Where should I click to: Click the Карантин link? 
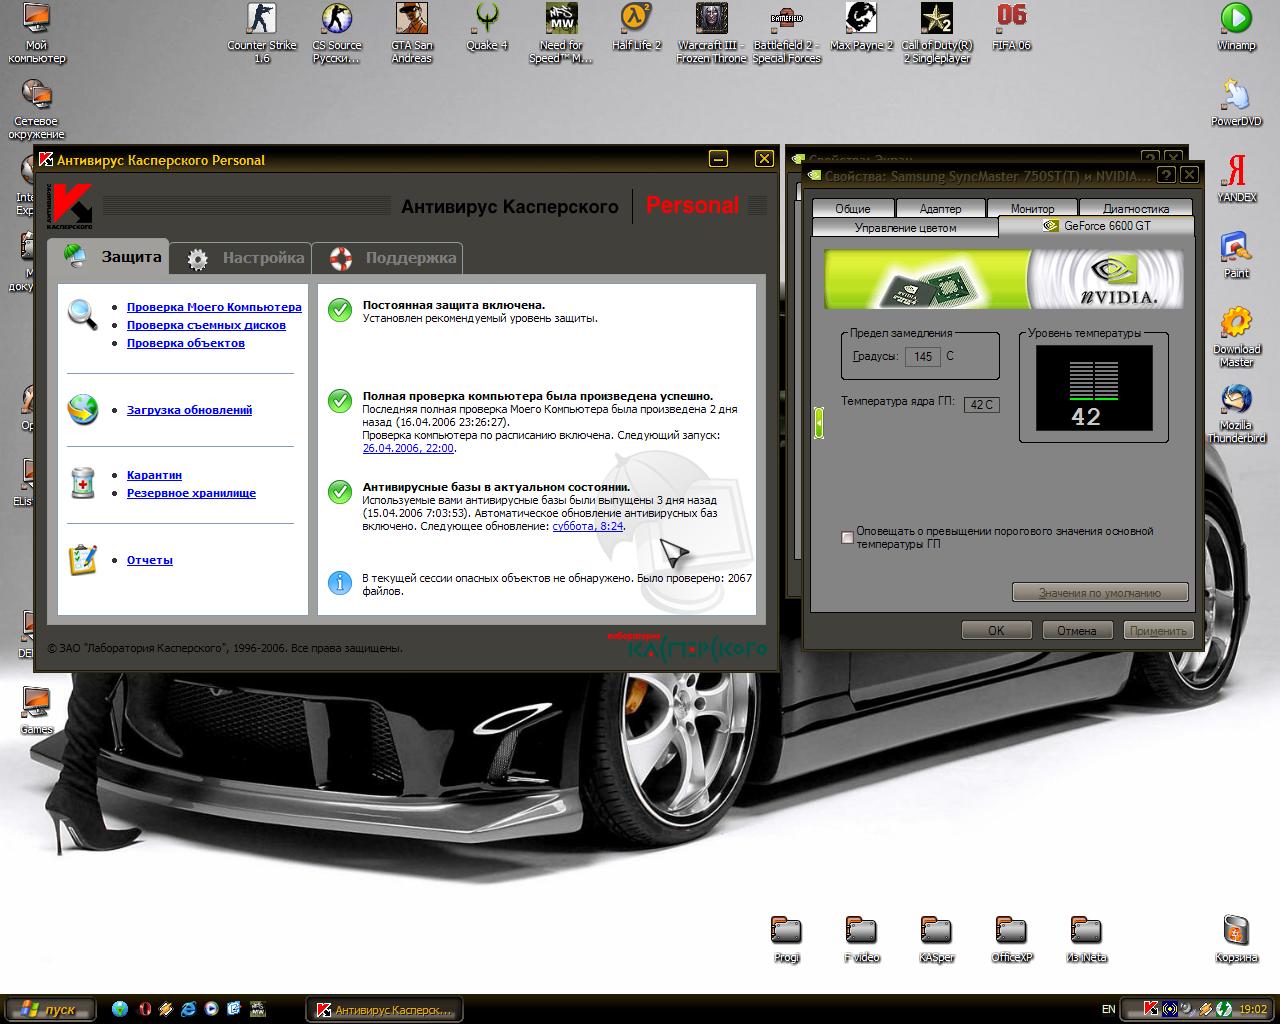(x=154, y=475)
